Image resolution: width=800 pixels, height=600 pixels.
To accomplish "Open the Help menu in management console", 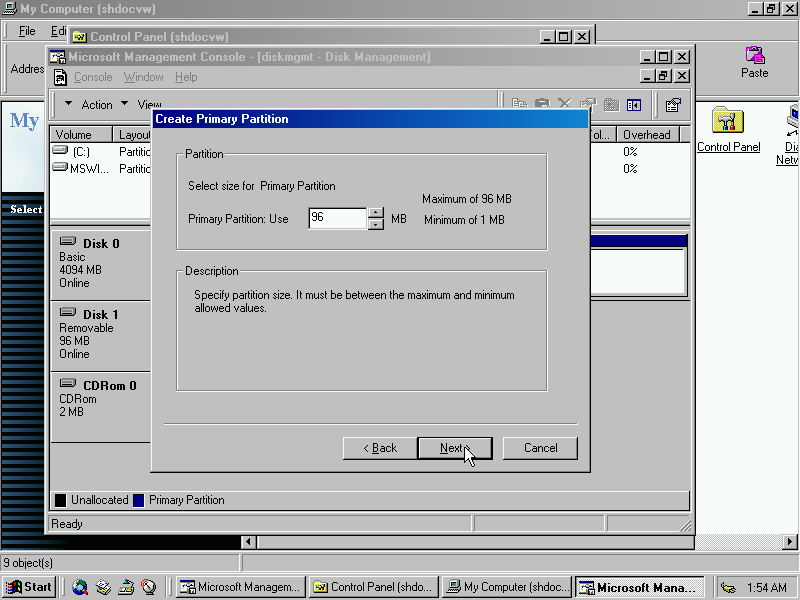I will [186, 77].
